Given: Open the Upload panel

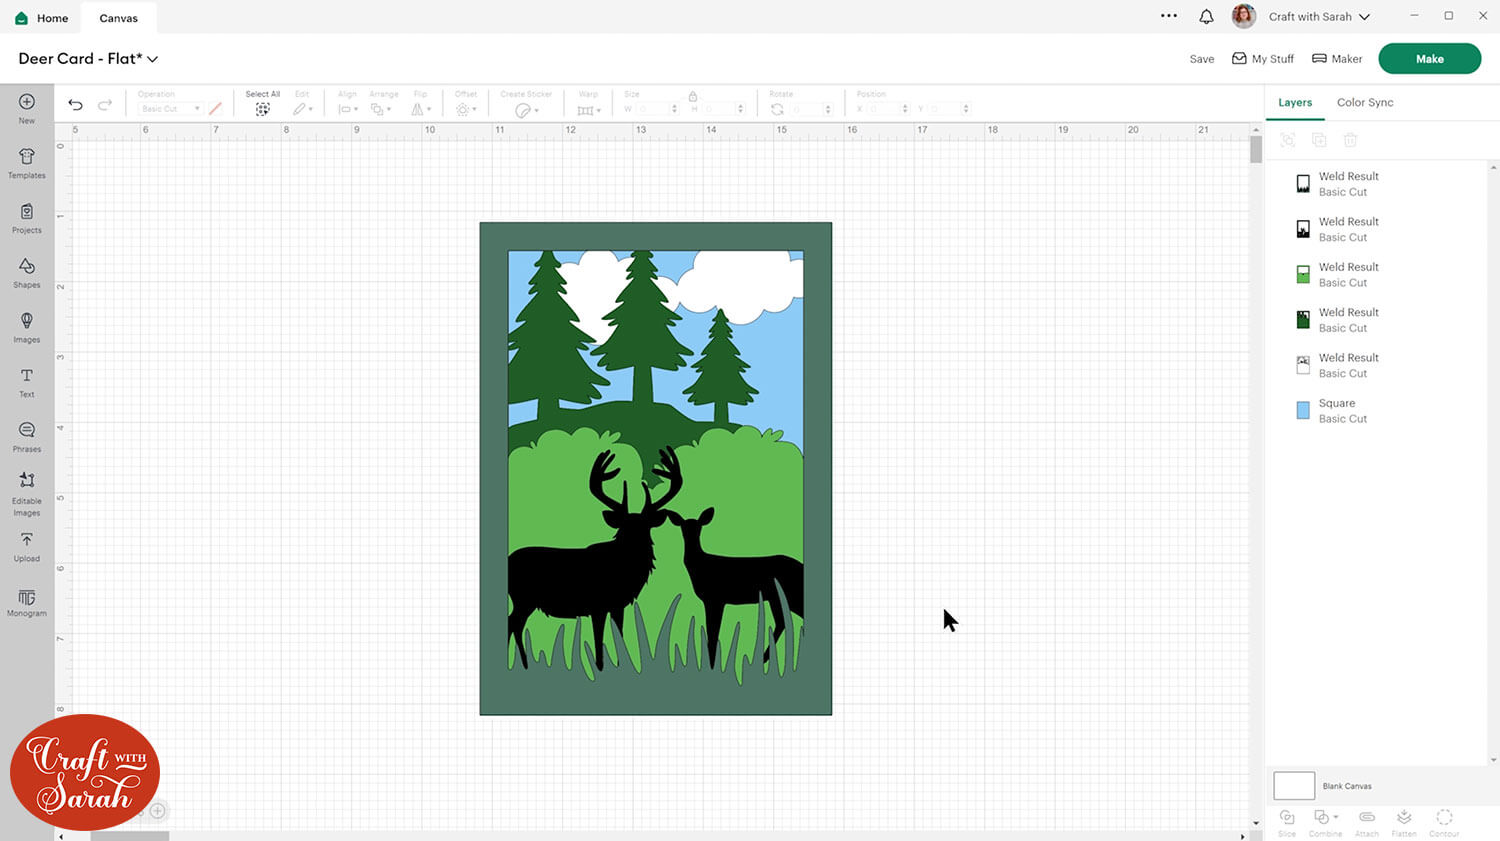Looking at the screenshot, I should [x=27, y=545].
